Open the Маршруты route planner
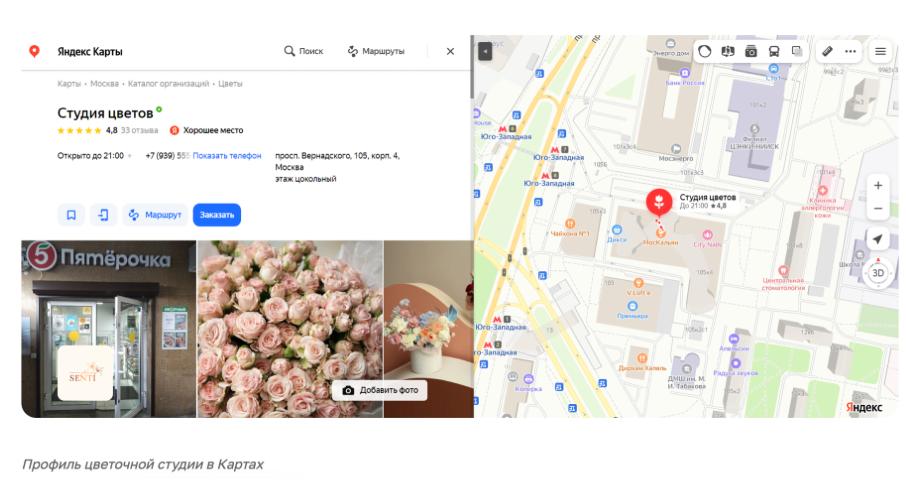Viewport: 906px width, 486px height. point(376,51)
